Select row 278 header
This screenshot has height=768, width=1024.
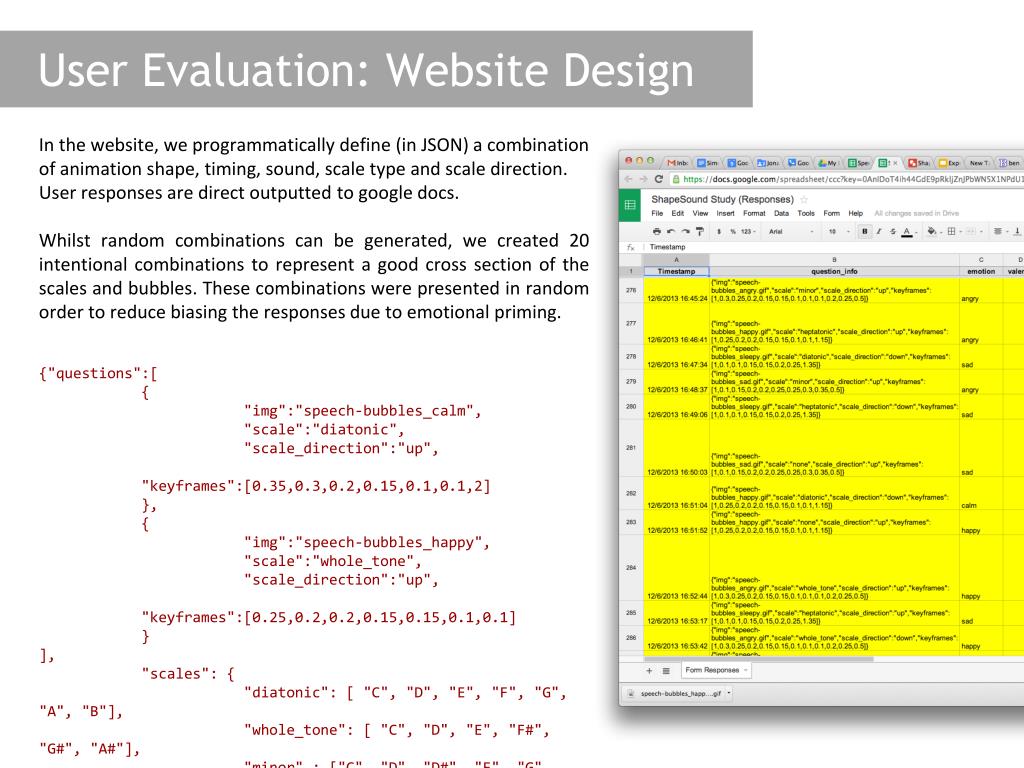click(631, 357)
